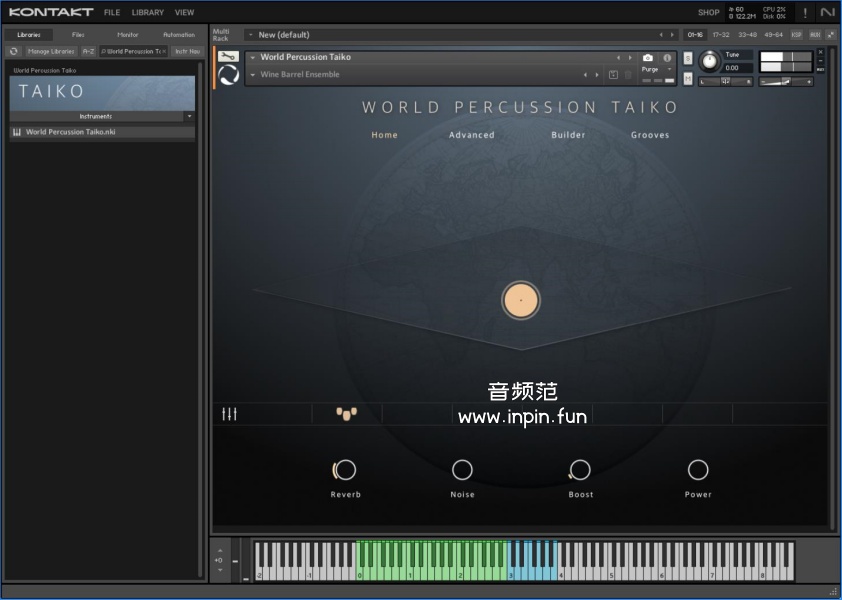Select the next snapshot for Wine Barrel Ensemble
The height and width of the screenshot is (600, 842).
click(597, 75)
